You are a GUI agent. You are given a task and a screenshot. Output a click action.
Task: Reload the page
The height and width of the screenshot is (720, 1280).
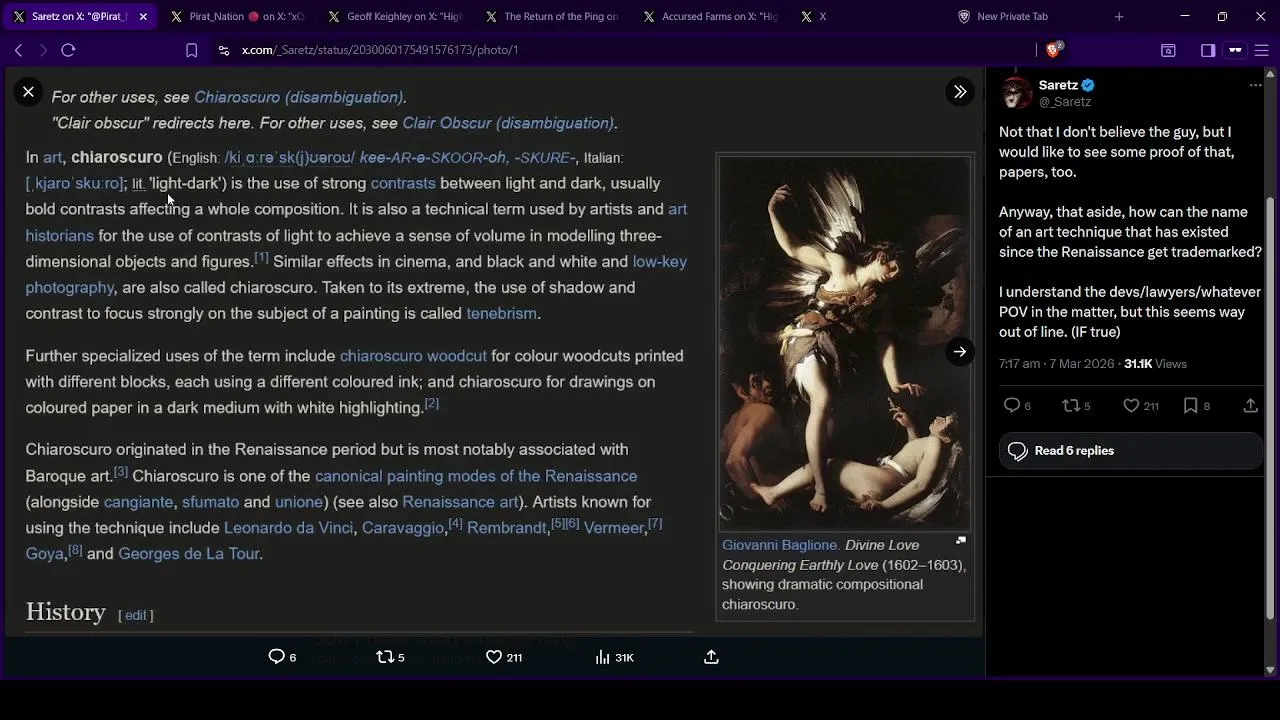pos(68,50)
